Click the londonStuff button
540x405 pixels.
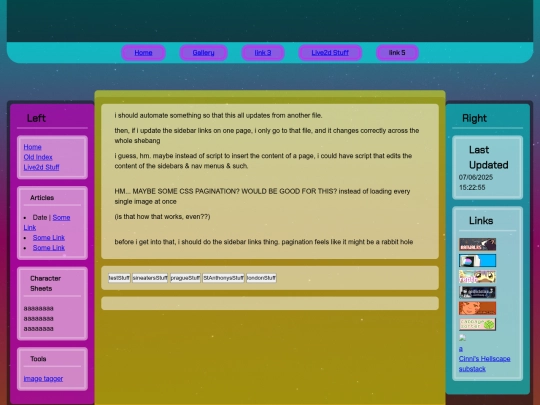261,278
